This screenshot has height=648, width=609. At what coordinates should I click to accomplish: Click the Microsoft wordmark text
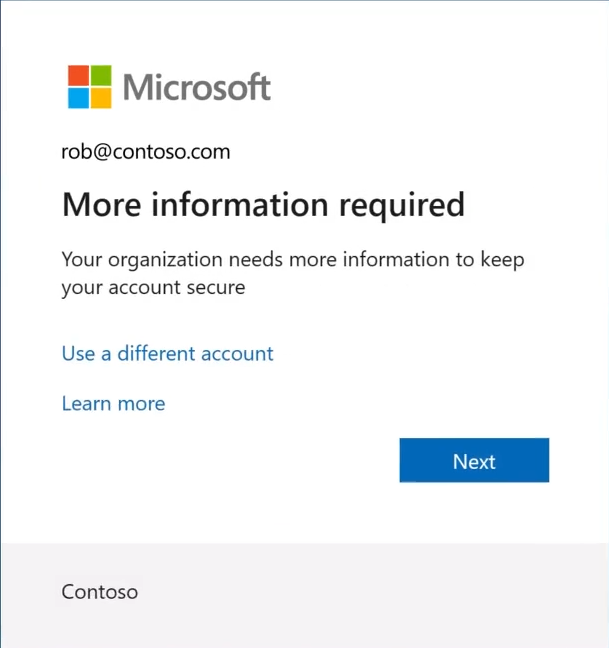point(197,87)
